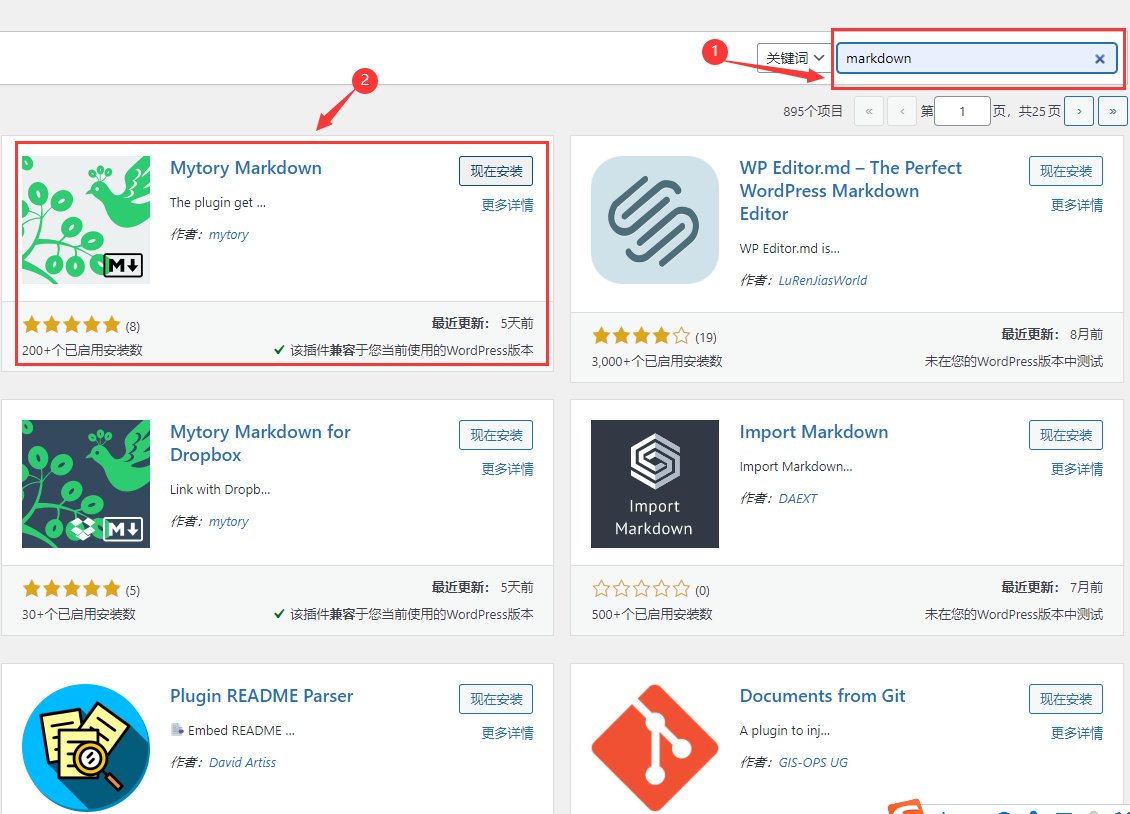Install the Documents from Git plugin
Image resolution: width=1130 pixels, height=814 pixels.
pos(1066,699)
